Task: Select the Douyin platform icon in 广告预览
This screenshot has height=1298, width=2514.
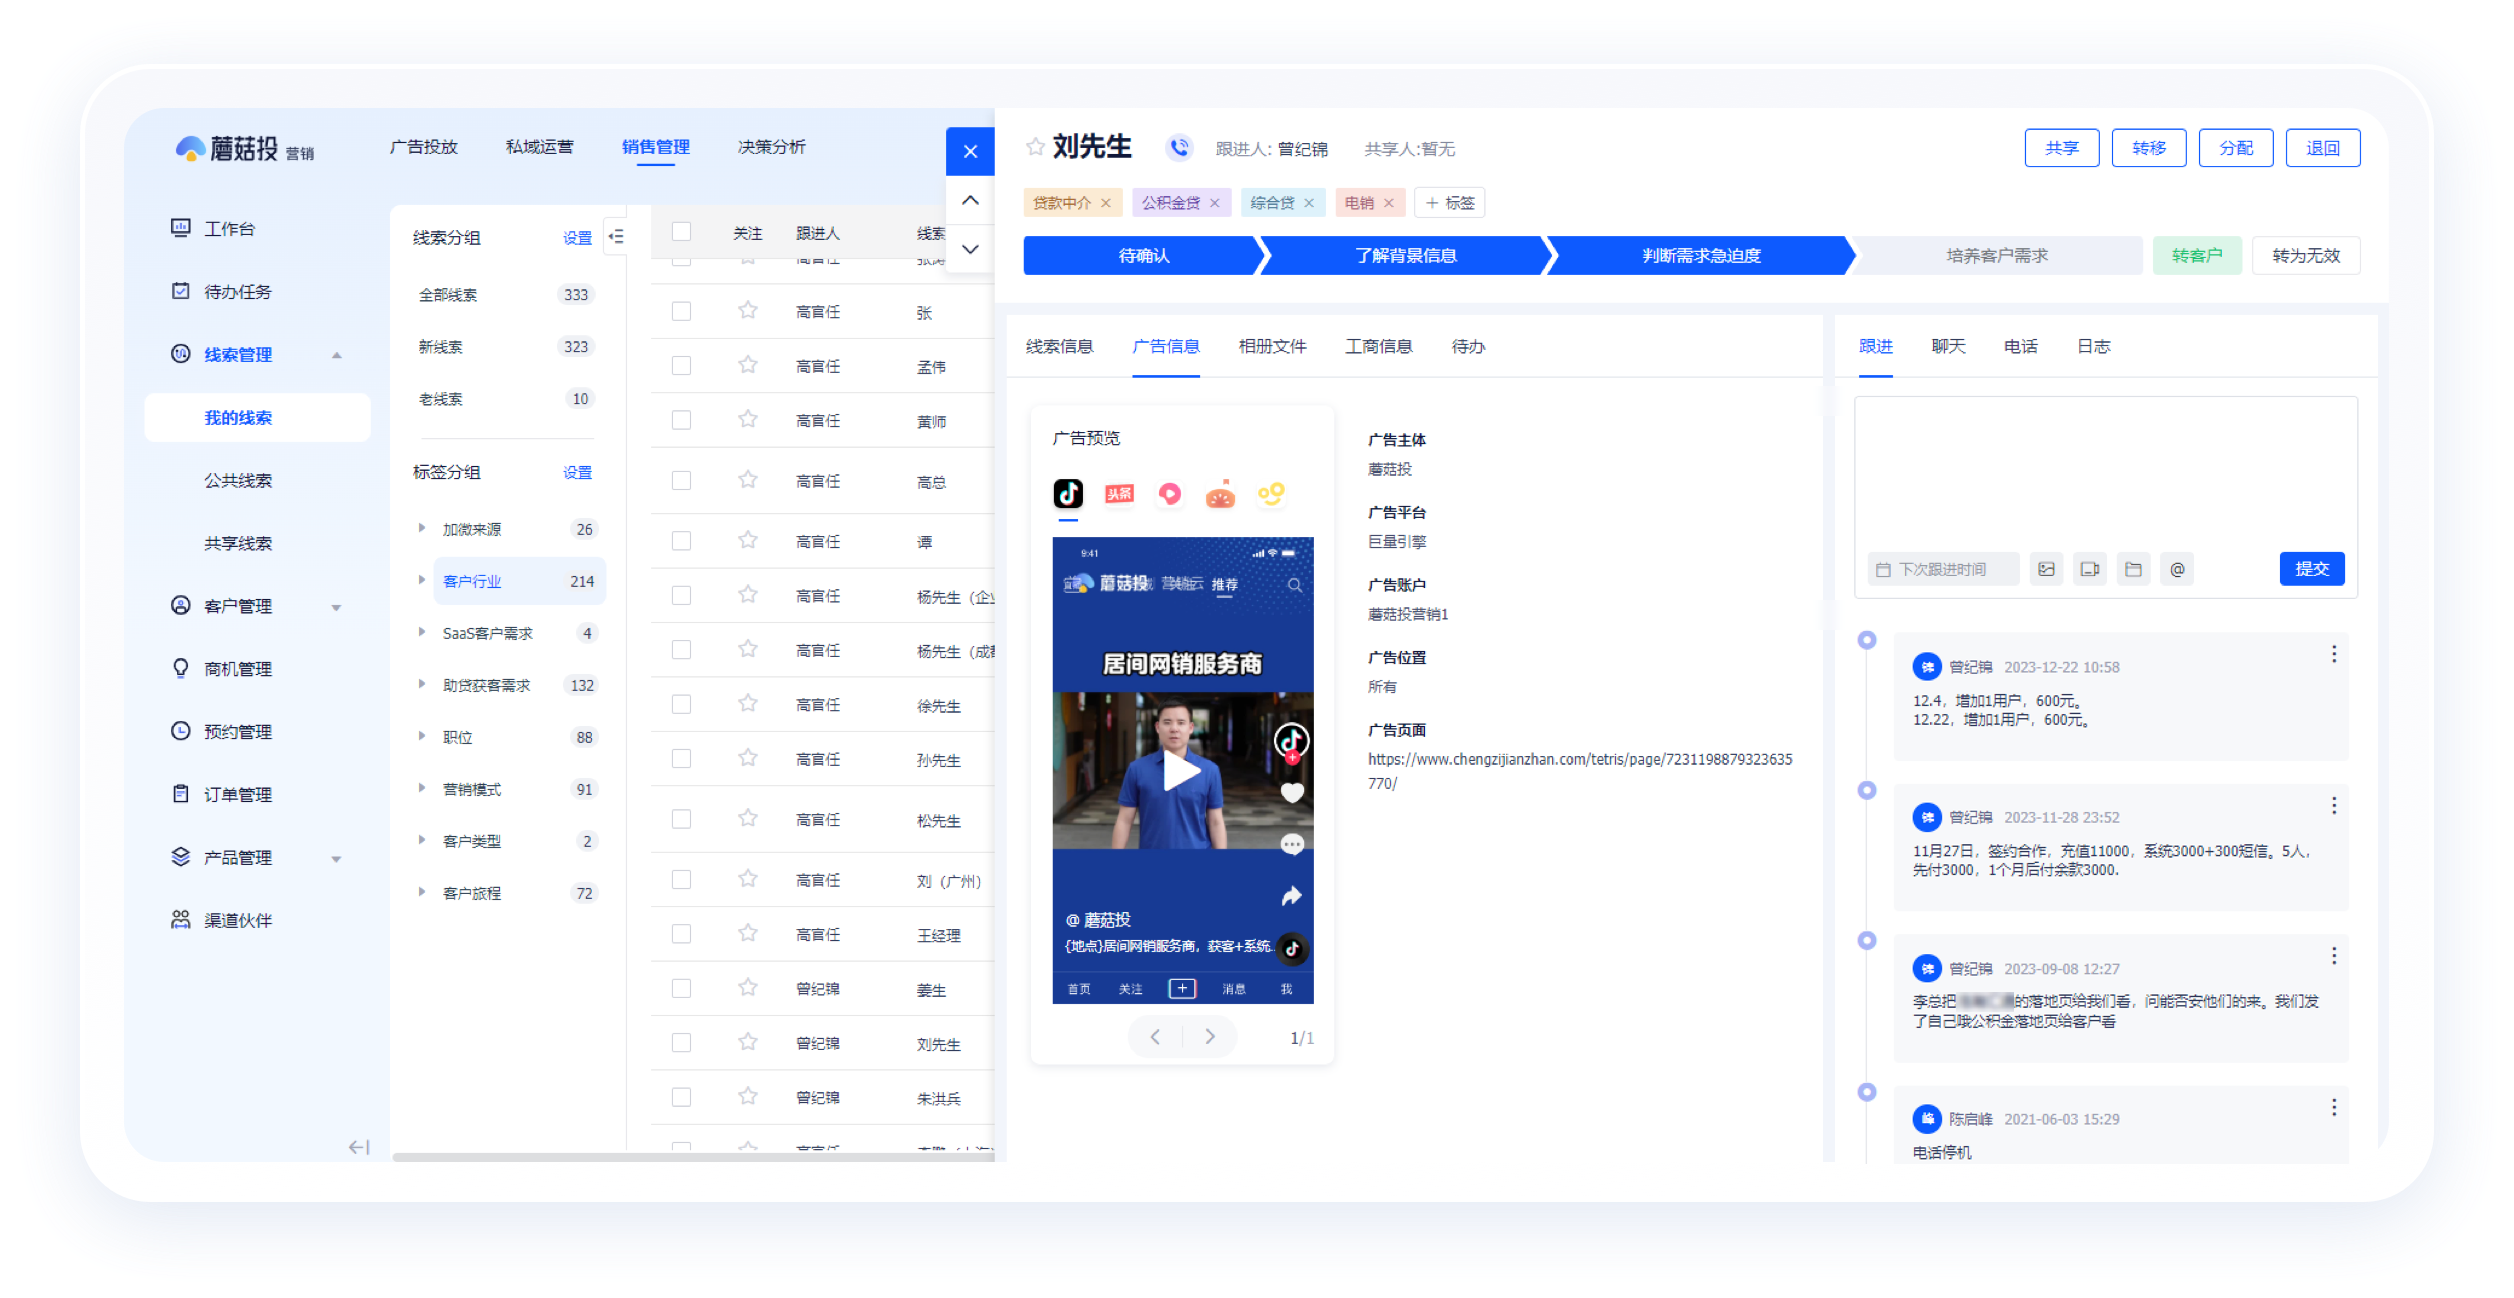Action: (x=1068, y=493)
